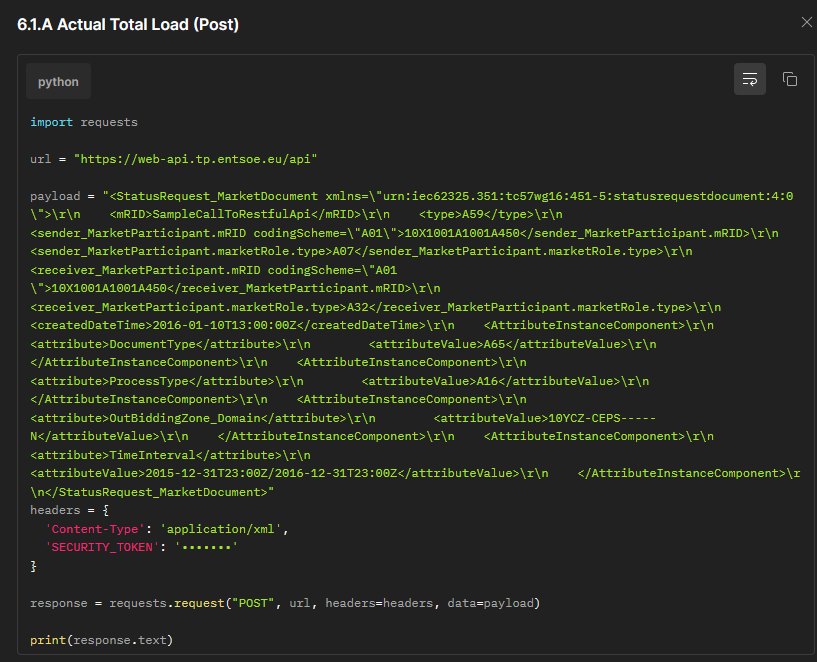This screenshot has height=662, width=817.
Task: Click the web-api.tp.entsoe.eu URL string
Action: coord(195,159)
